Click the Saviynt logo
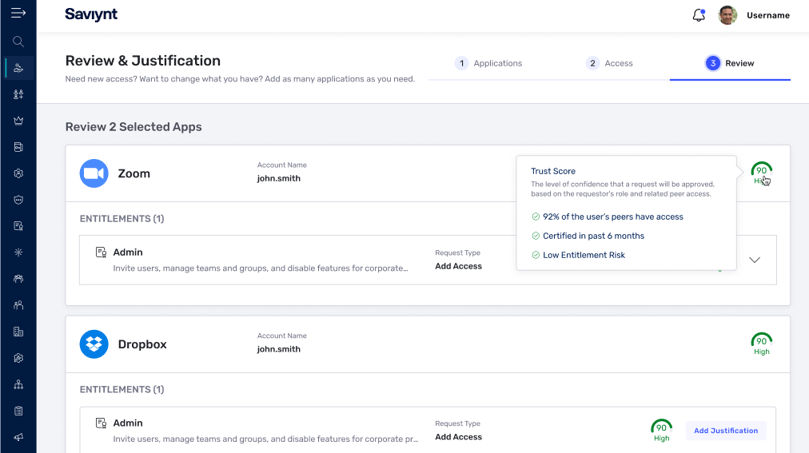 91,14
